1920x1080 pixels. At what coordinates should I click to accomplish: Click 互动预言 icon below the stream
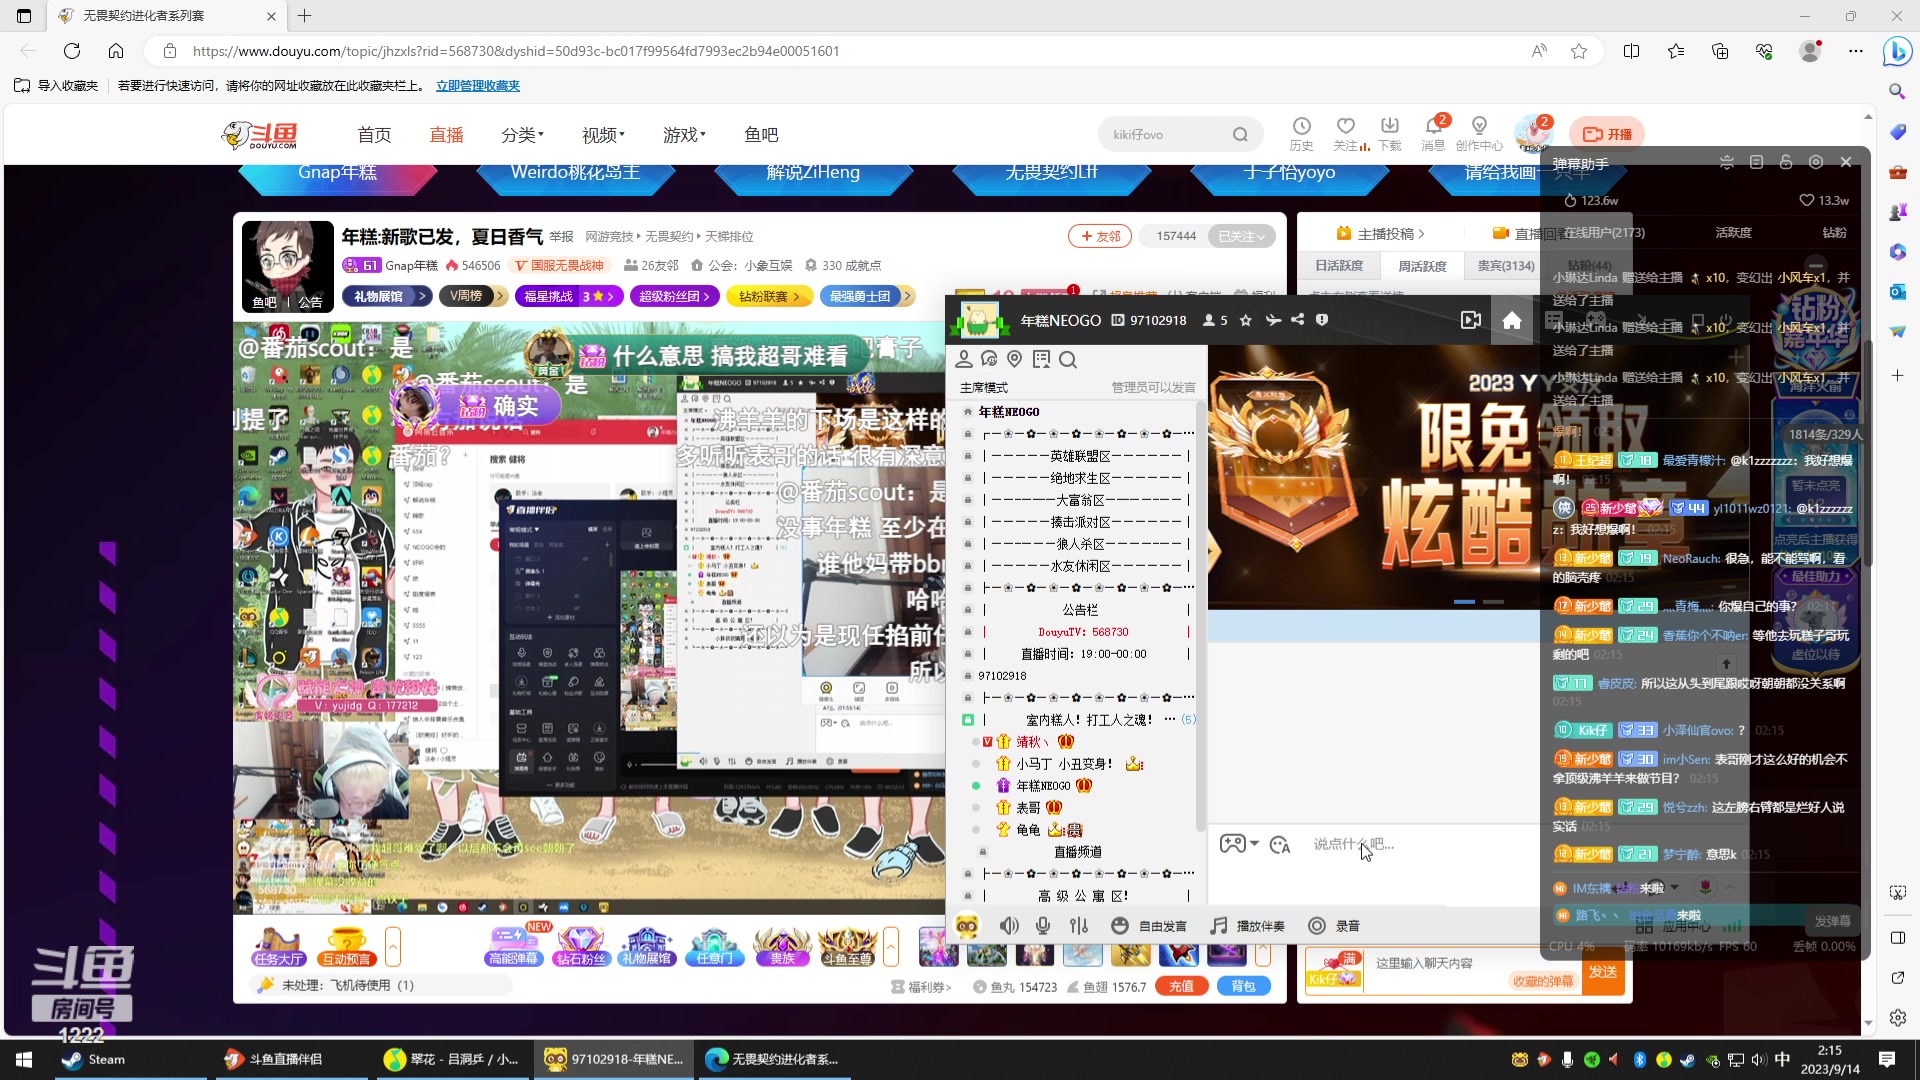click(x=347, y=946)
